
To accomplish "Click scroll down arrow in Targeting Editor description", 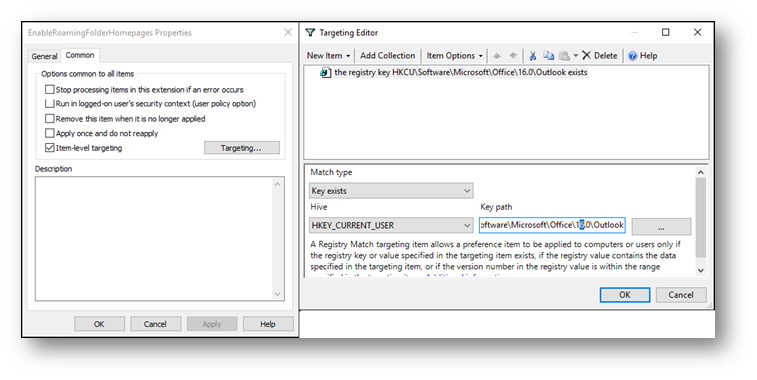I will tap(701, 271).
